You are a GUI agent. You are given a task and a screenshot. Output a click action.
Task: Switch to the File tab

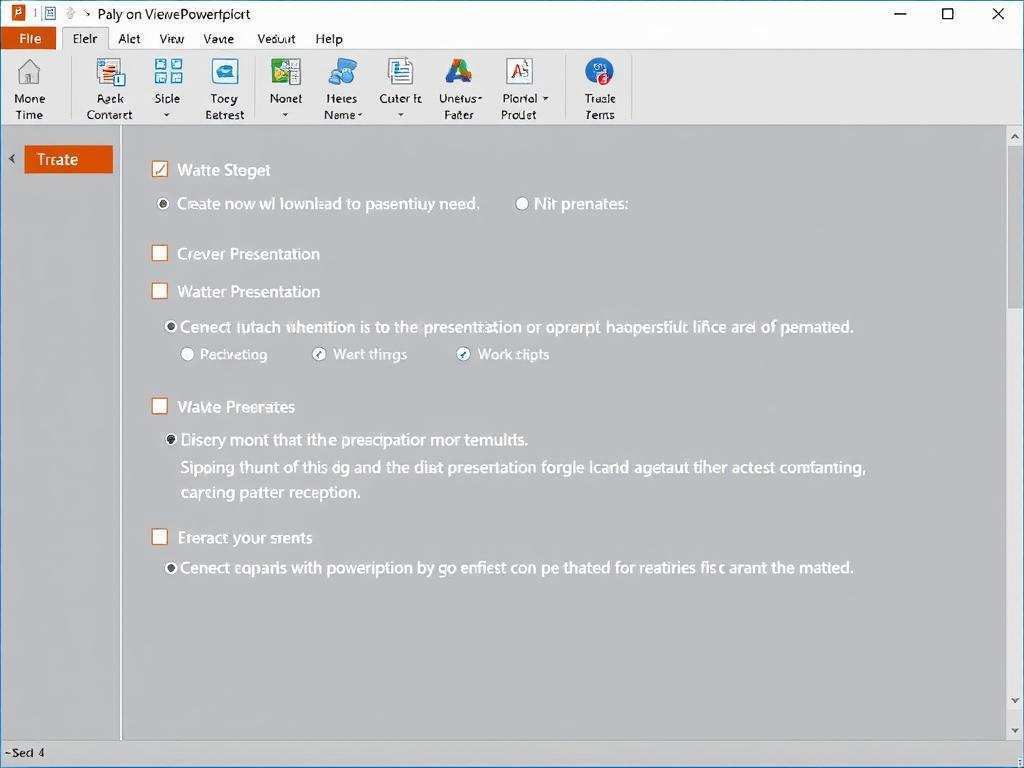[x=29, y=38]
